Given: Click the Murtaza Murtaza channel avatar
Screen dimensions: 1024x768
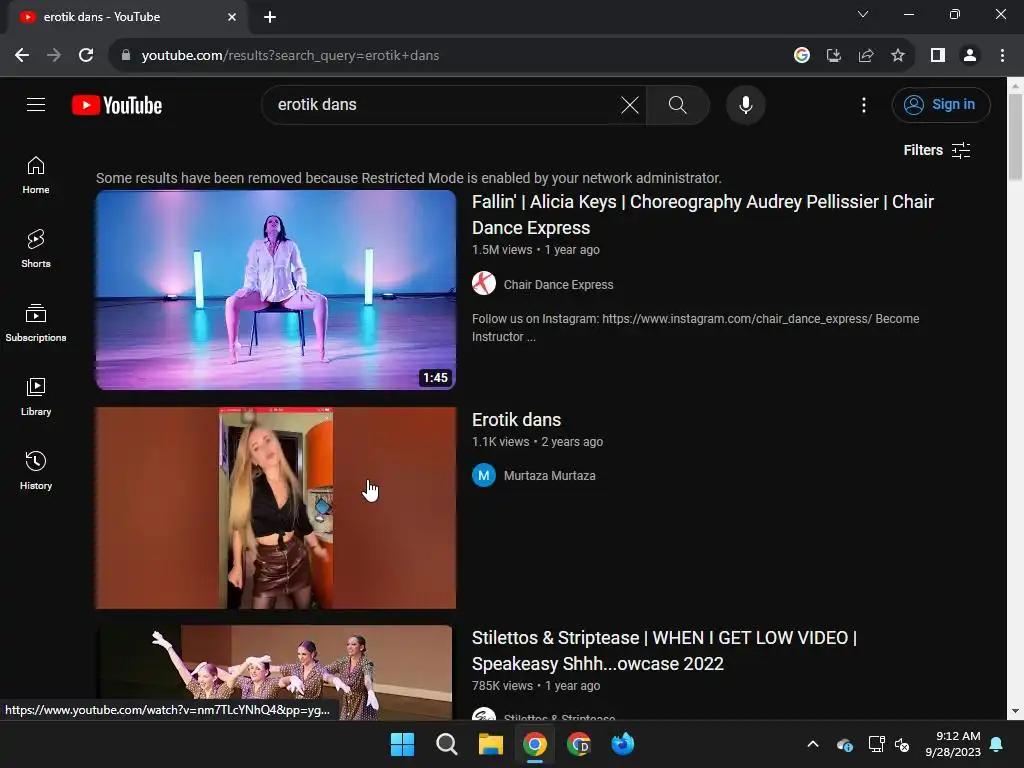Looking at the screenshot, I should (x=484, y=475).
